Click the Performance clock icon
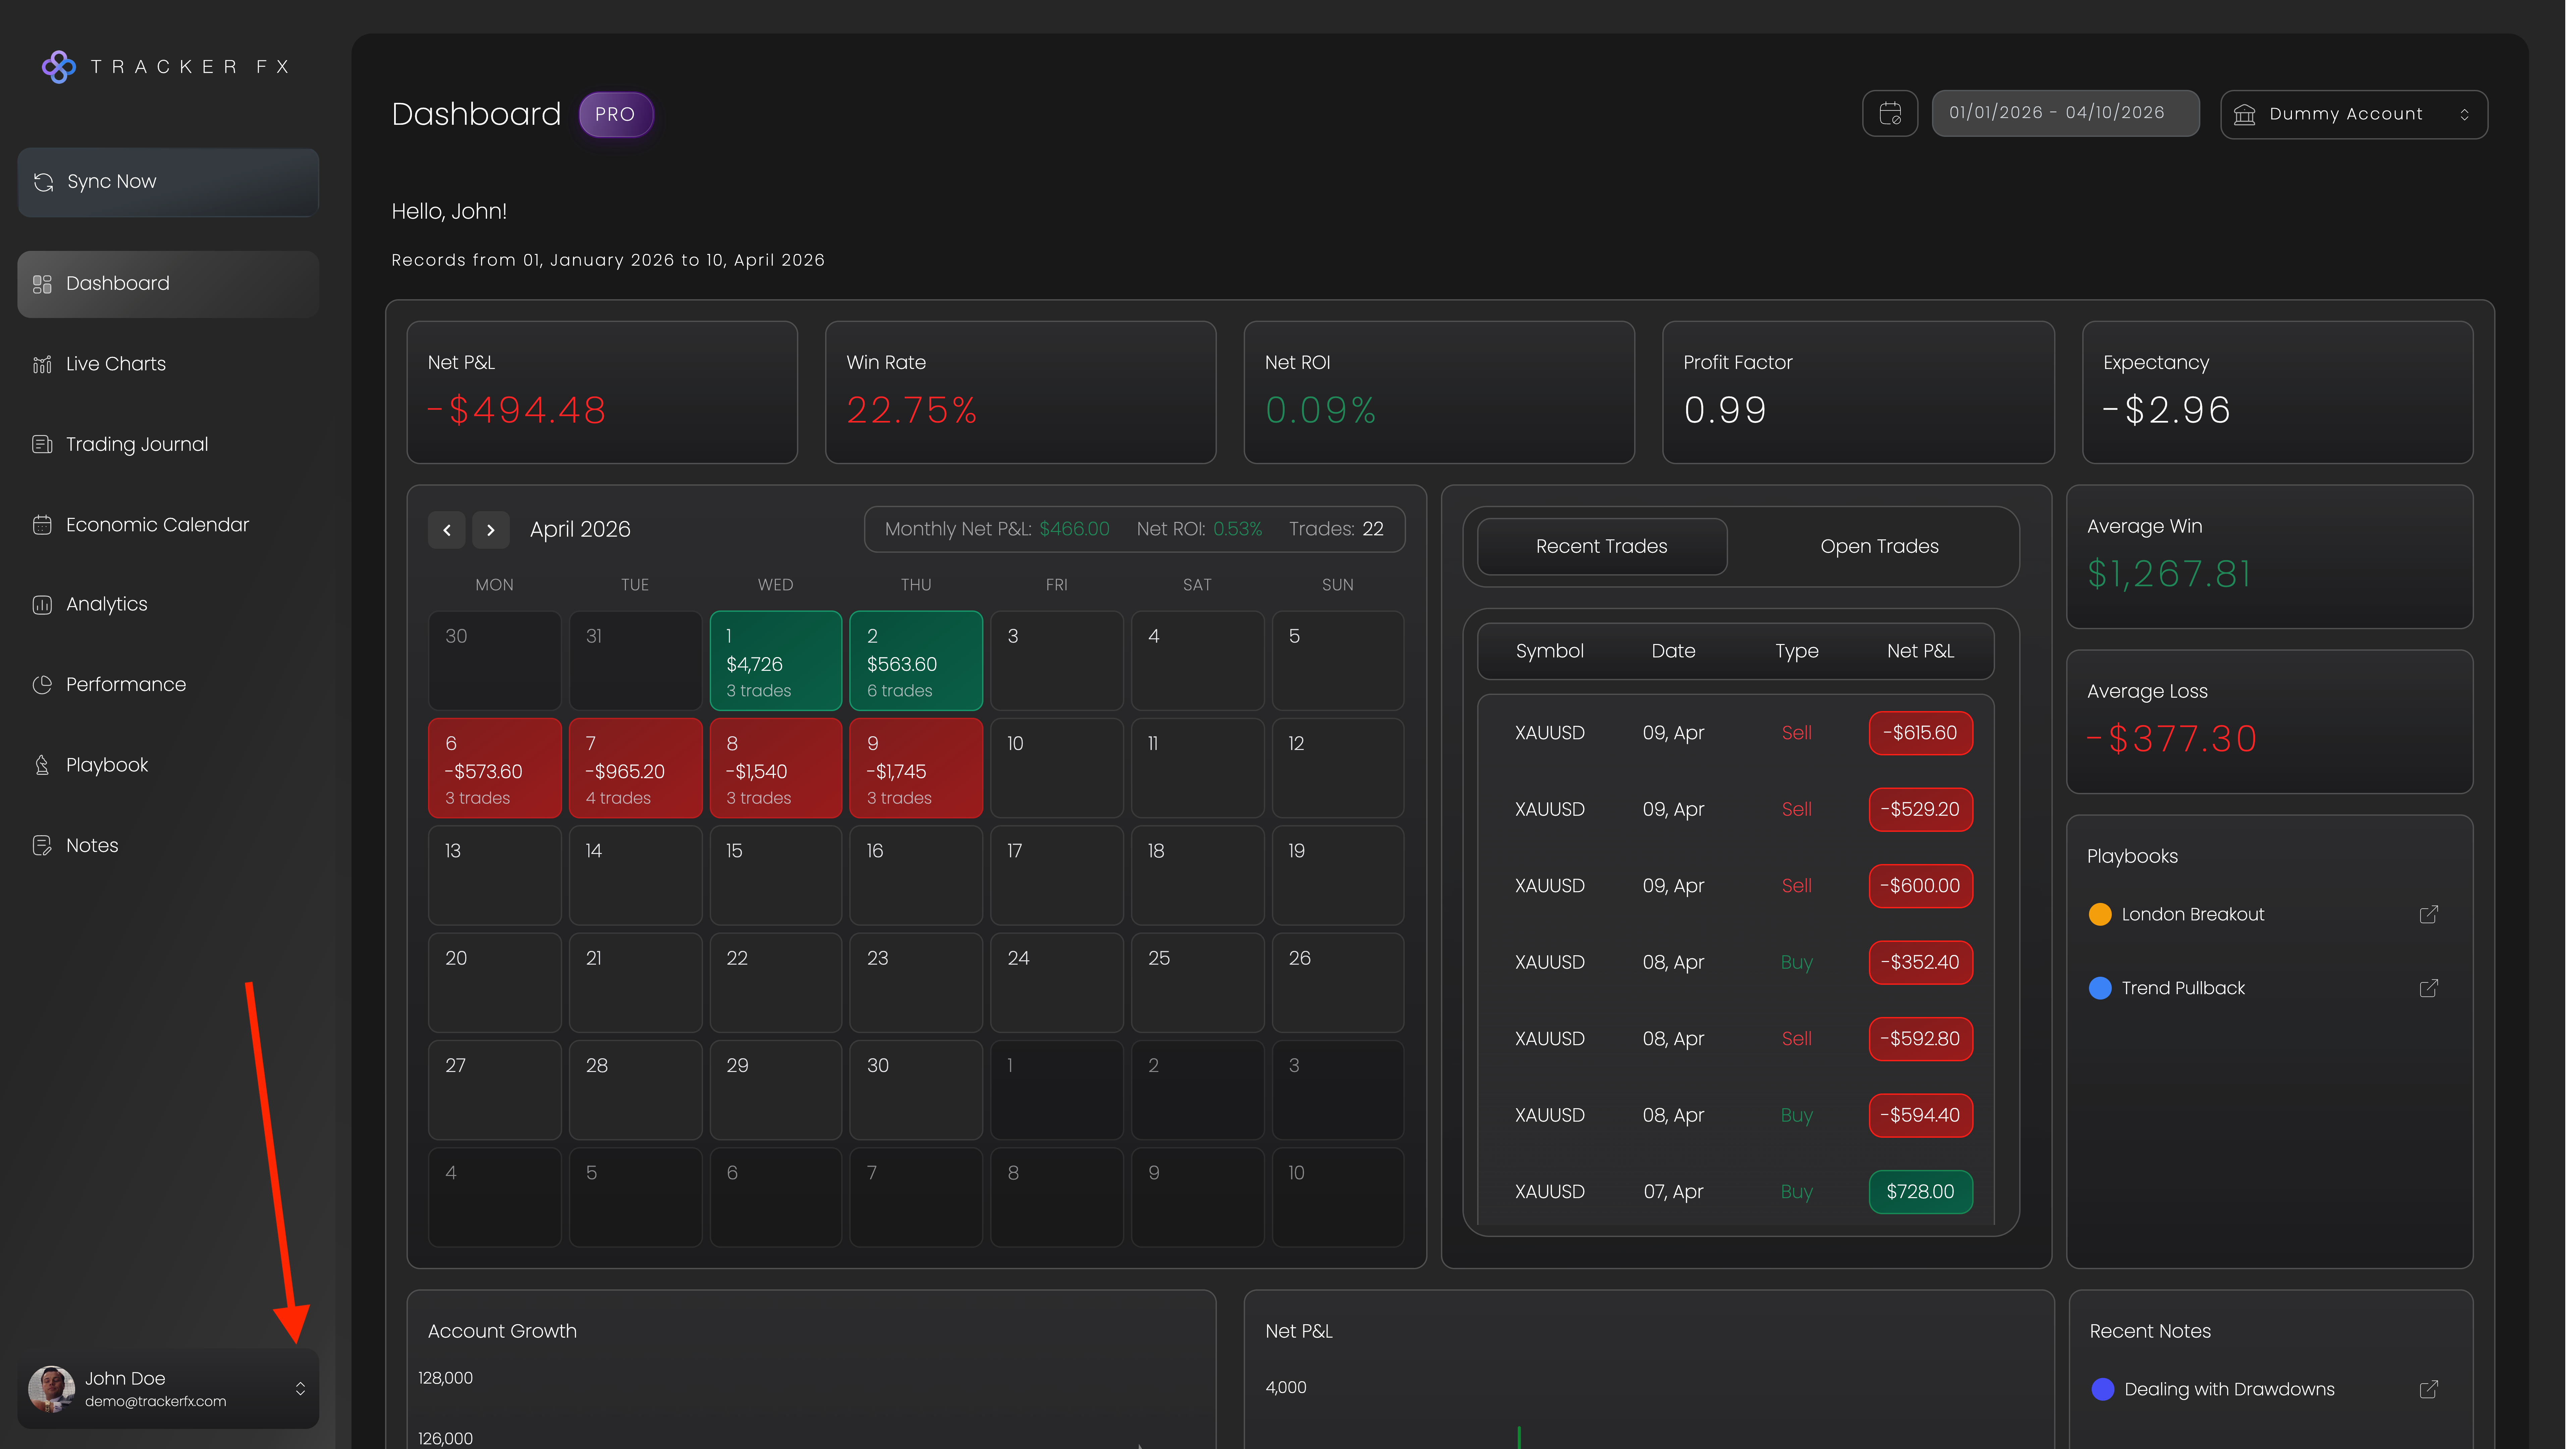This screenshot has width=2576, height=1449. tap(42, 684)
